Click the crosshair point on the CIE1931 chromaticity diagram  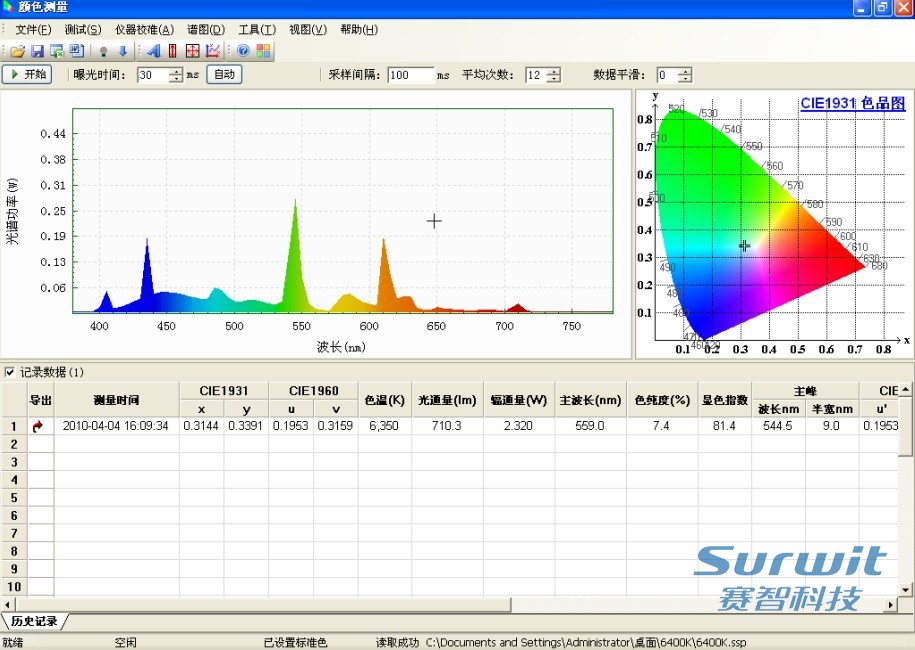point(744,245)
